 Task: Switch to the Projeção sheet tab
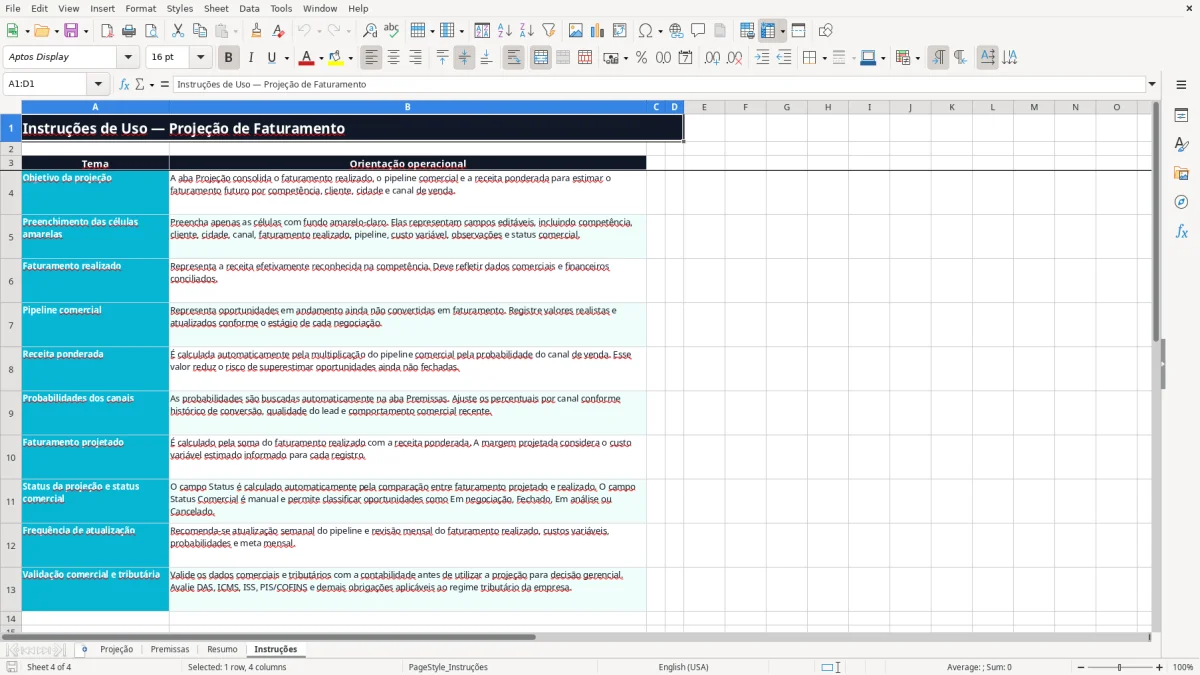[x=116, y=649]
